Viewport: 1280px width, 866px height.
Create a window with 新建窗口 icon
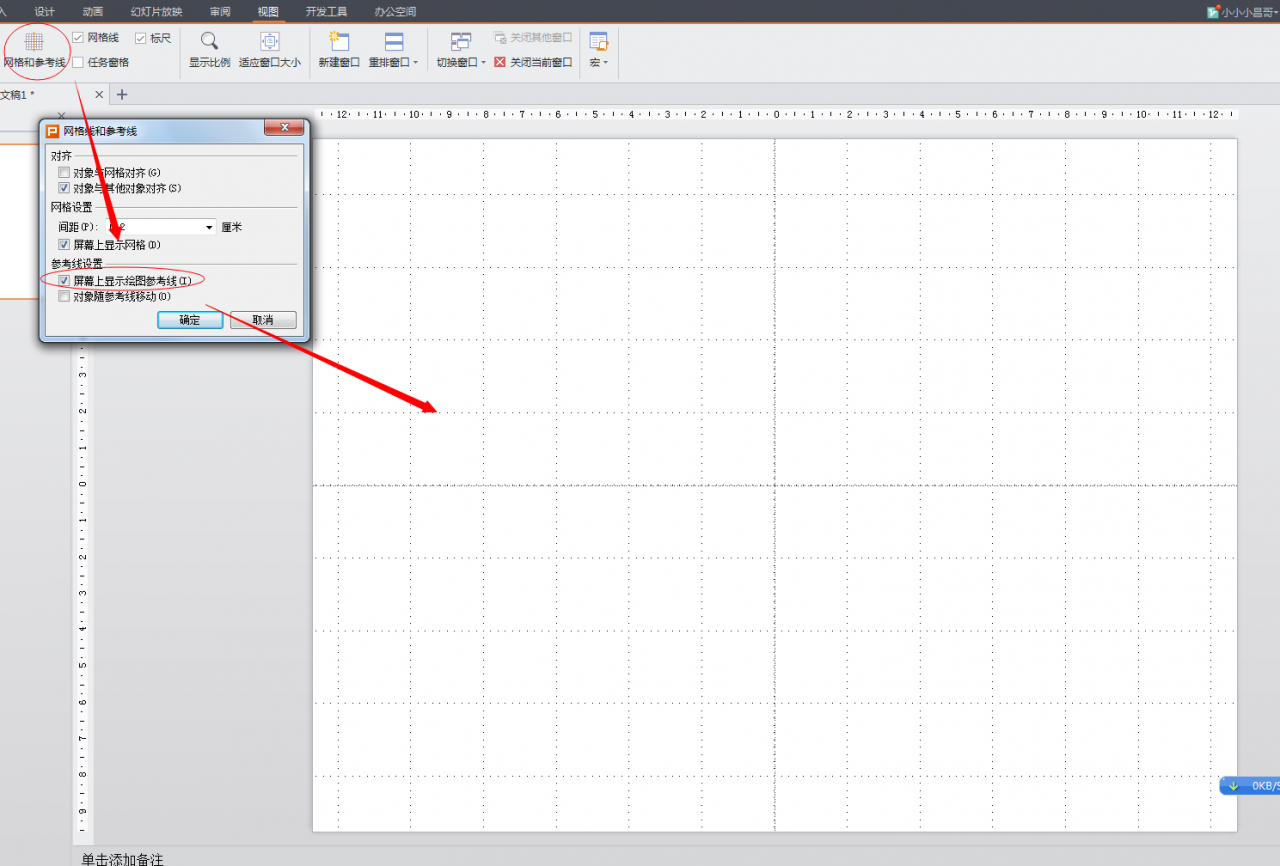339,41
